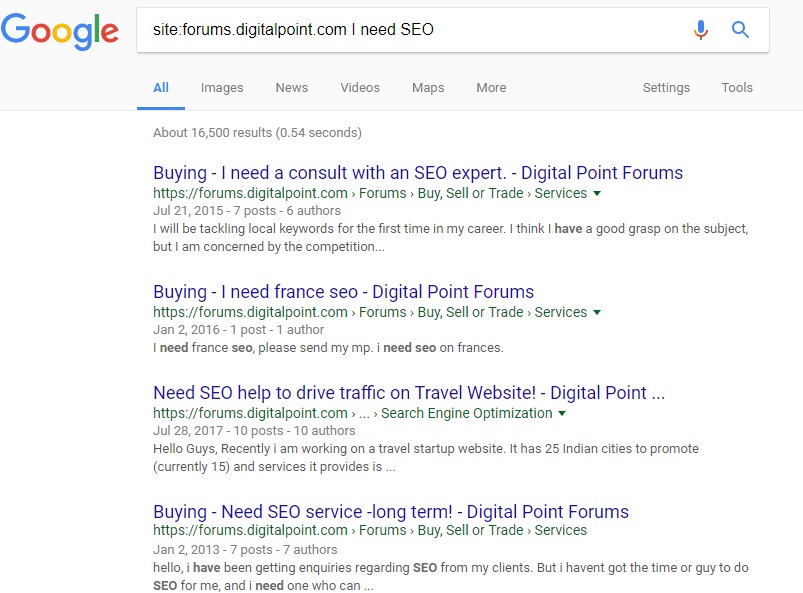Screen dimensions: 803x593
Task: Open search Tools
Action: click(737, 88)
